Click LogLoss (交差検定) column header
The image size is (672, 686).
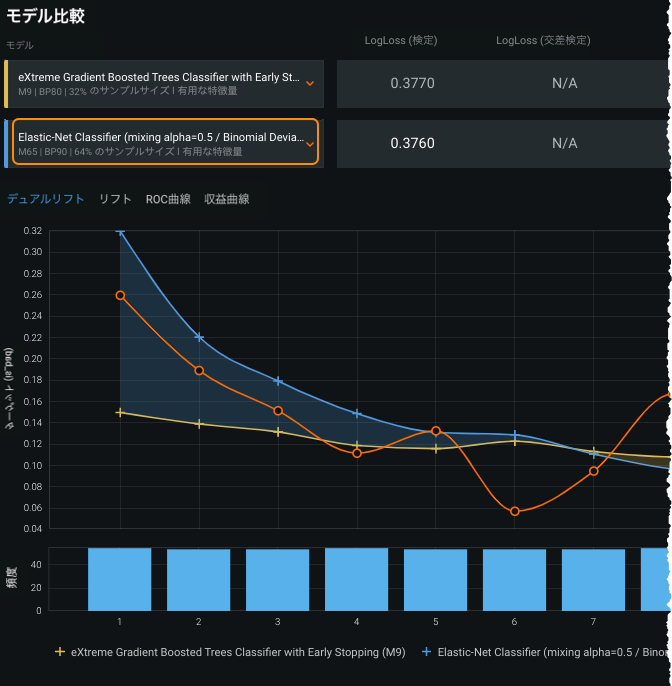point(543,40)
